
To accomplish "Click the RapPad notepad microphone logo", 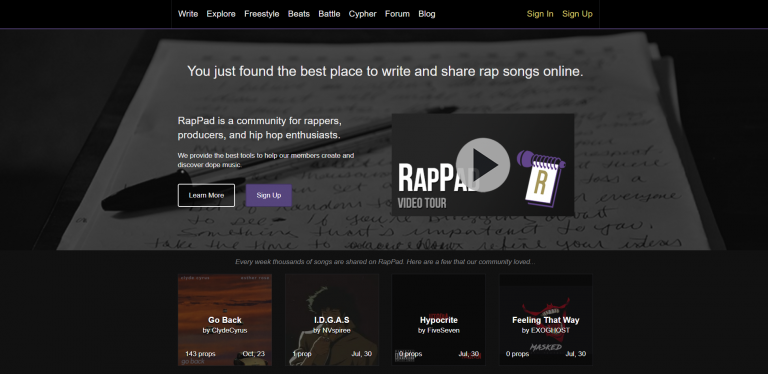I will [x=541, y=178].
